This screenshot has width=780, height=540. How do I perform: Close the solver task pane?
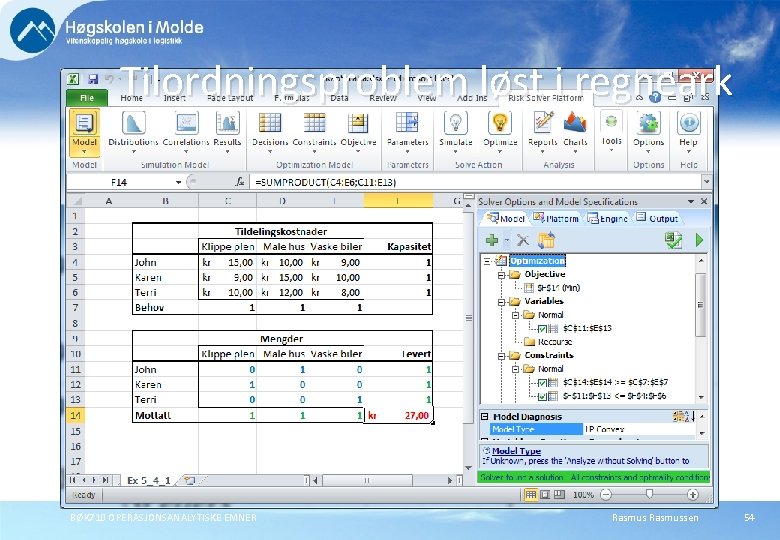click(x=704, y=201)
